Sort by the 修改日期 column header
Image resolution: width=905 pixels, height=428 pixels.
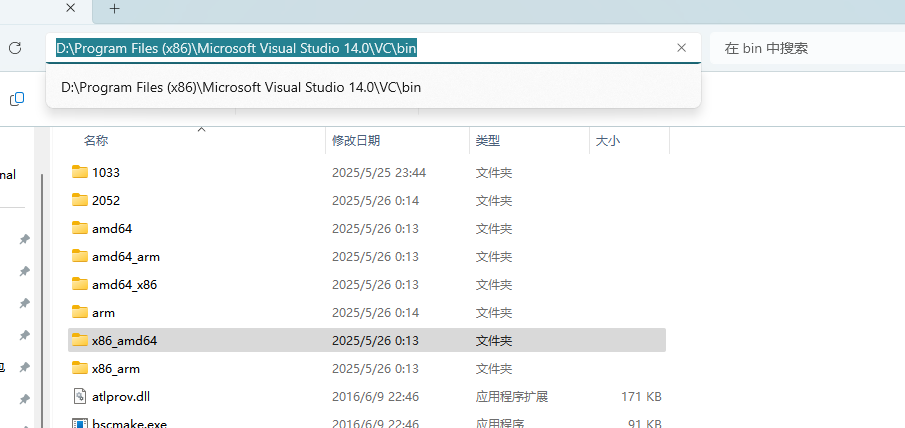tap(356, 140)
